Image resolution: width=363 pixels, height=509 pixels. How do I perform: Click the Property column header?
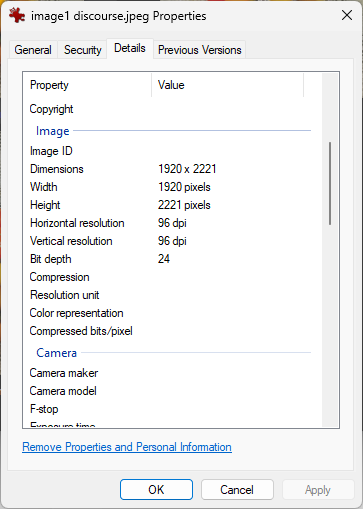pos(87,85)
